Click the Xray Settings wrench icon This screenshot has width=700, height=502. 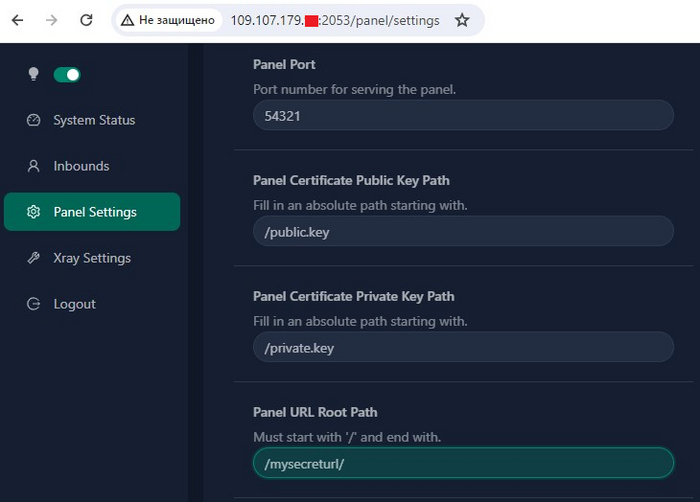(x=34, y=258)
